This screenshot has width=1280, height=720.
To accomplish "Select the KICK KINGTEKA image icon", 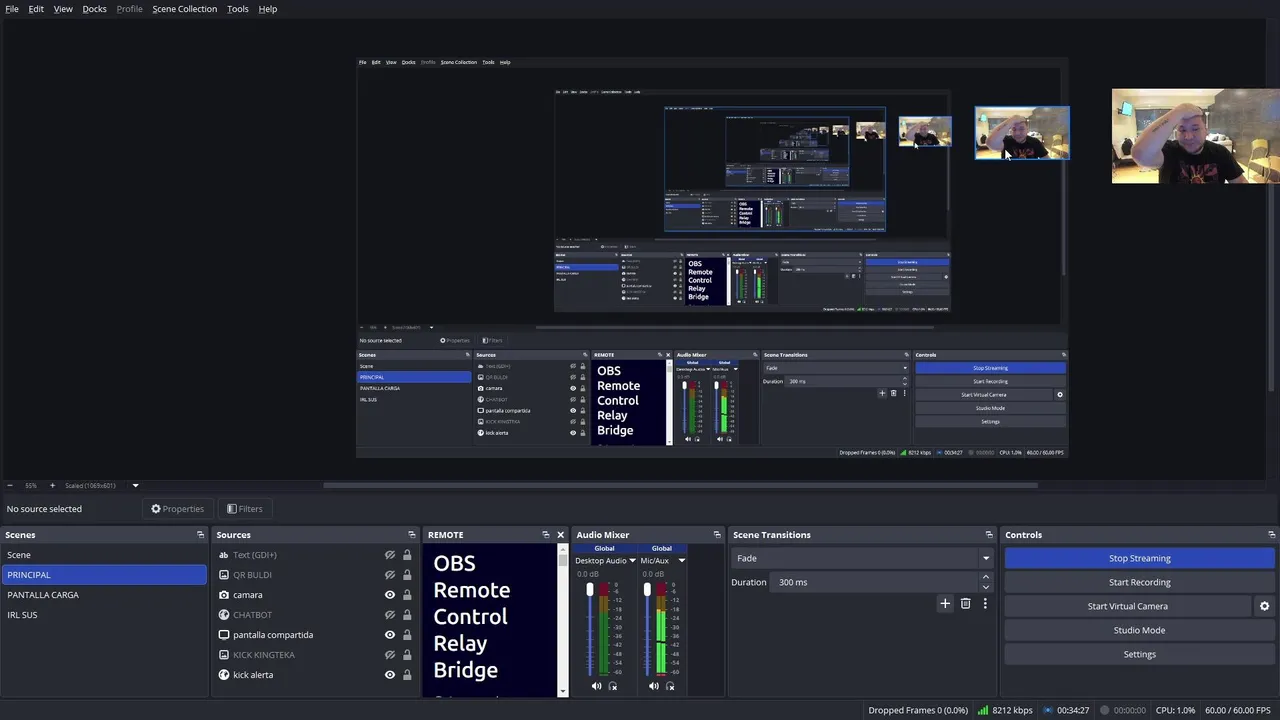I will click(224, 655).
